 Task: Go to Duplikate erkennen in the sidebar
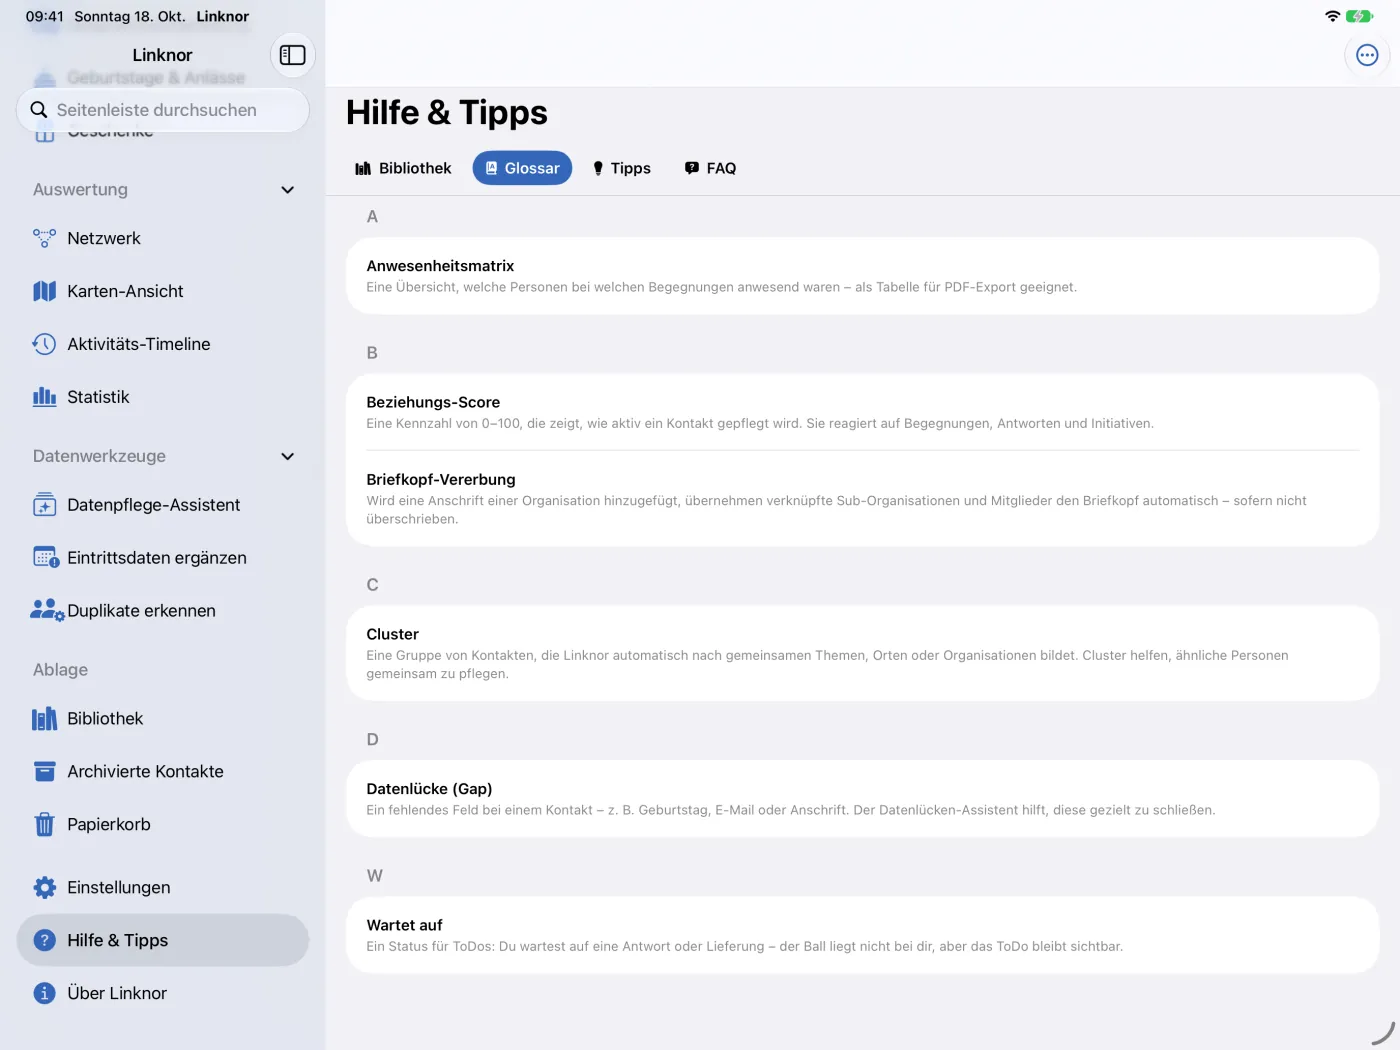[x=163, y=611]
